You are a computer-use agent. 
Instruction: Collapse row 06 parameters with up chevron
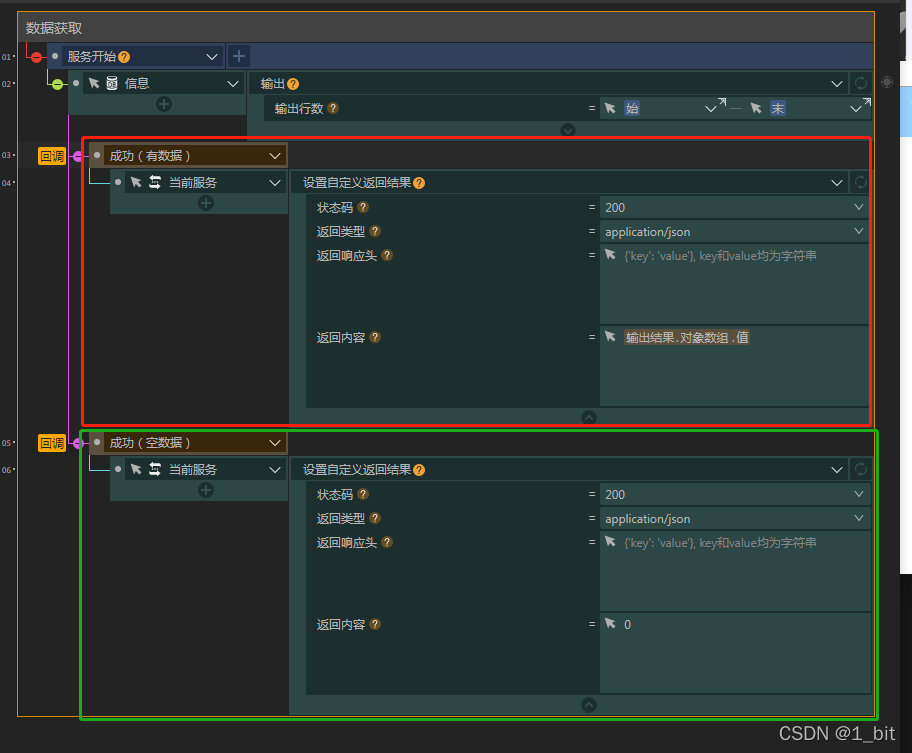tap(589, 705)
